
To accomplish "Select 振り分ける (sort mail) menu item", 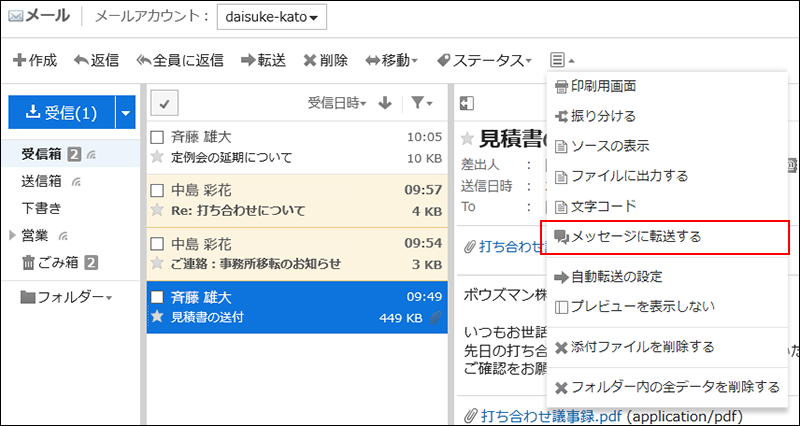I will [x=667, y=116].
